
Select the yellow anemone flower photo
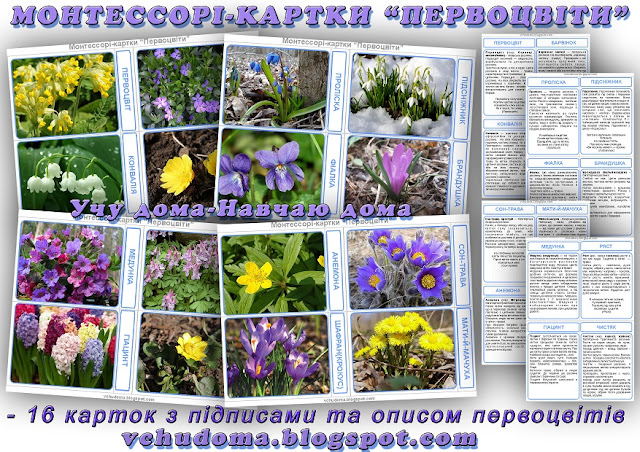click(273, 274)
